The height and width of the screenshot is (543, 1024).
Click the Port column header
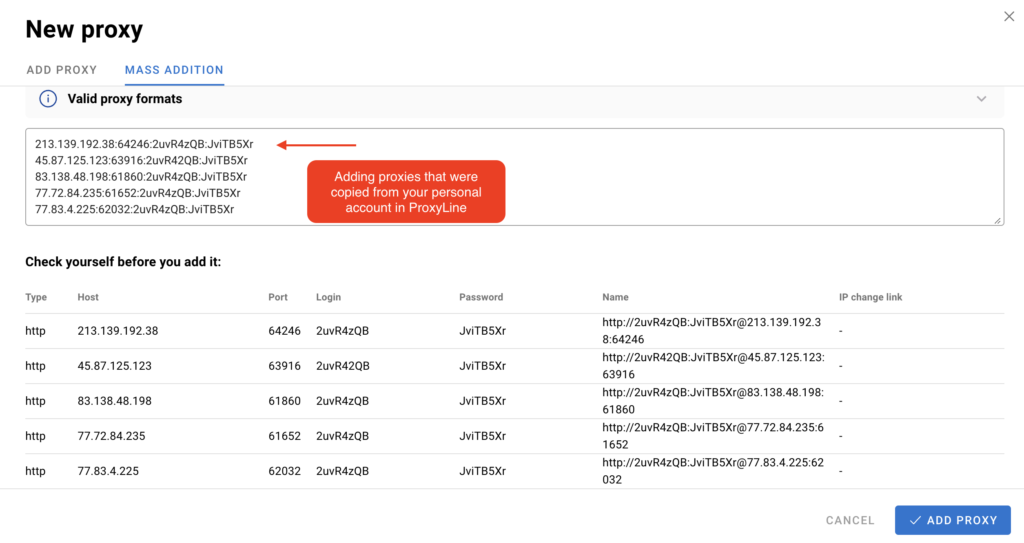pos(278,297)
